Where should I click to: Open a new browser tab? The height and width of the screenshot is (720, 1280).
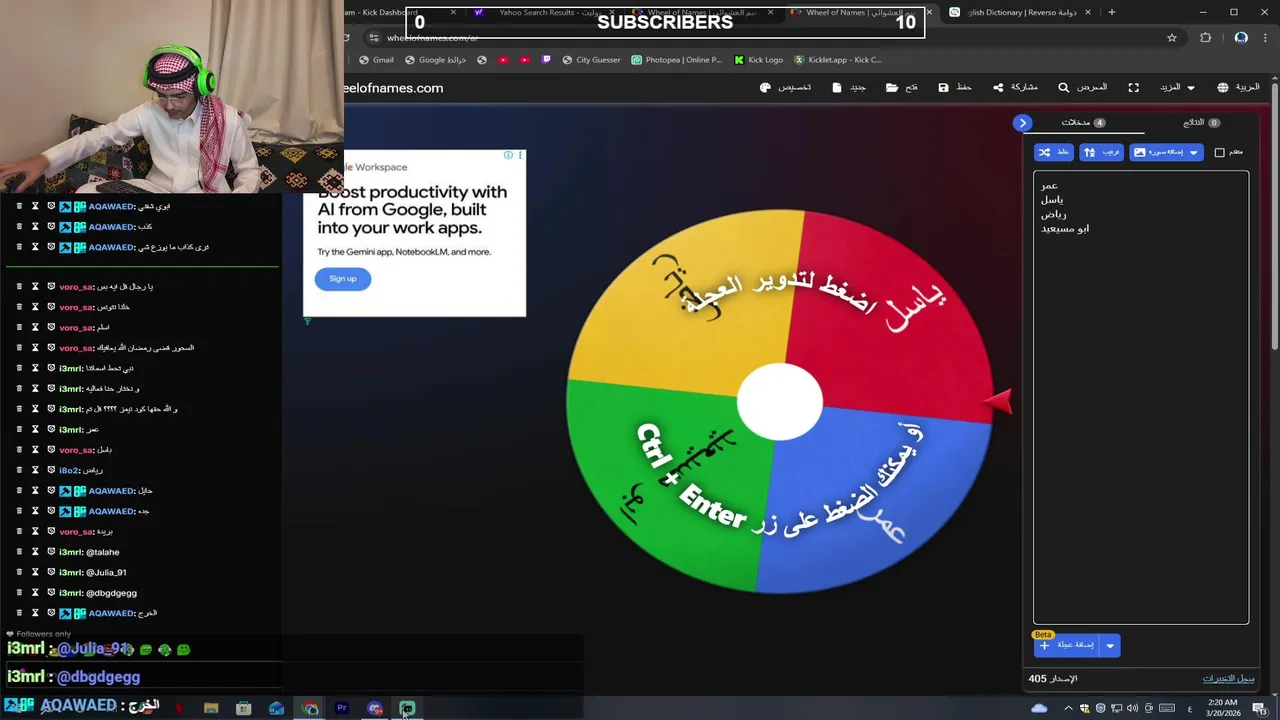click(x=1111, y=12)
